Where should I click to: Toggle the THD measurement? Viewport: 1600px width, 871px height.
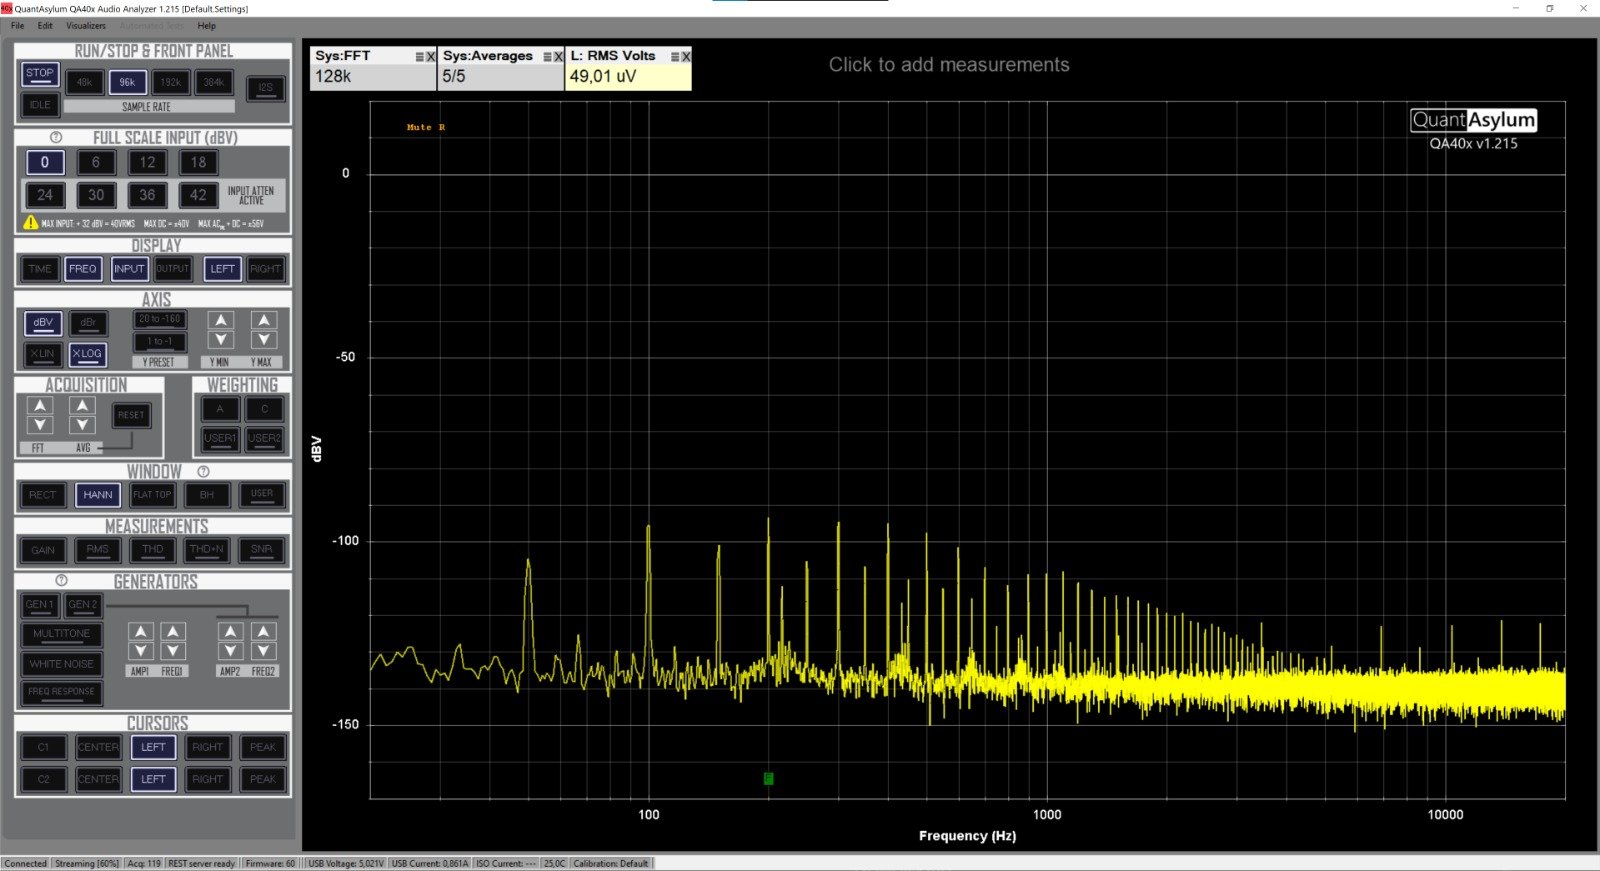pyautogui.click(x=152, y=550)
